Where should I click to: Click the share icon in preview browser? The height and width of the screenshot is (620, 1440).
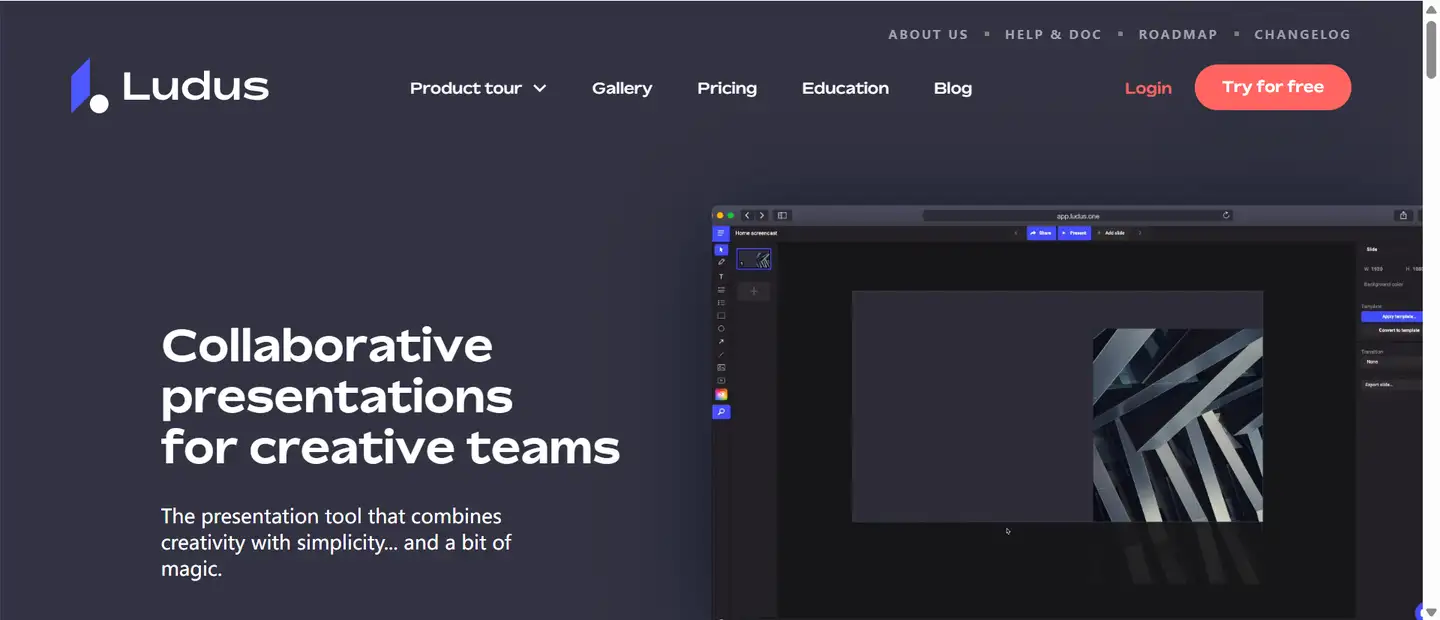(1404, 215)
